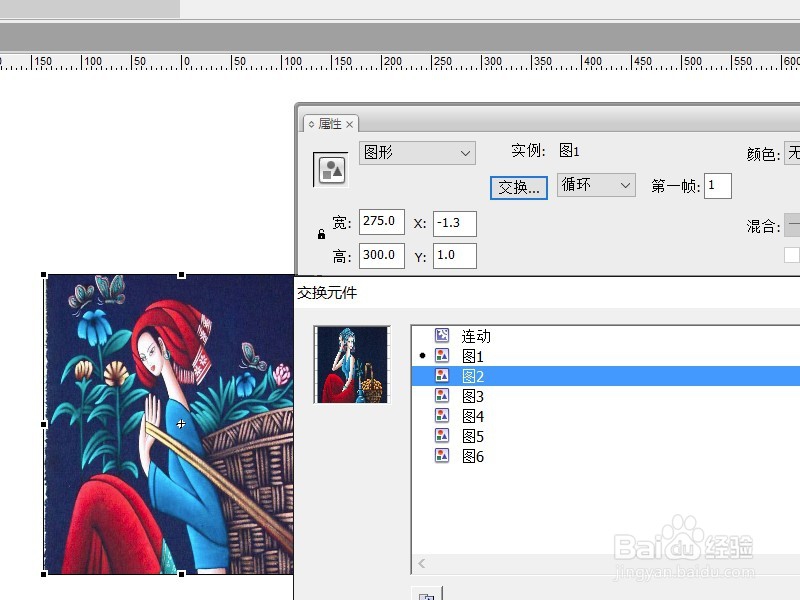
Task: Click the 交换... swap symbol button
Action: click(x=518, y=187)
